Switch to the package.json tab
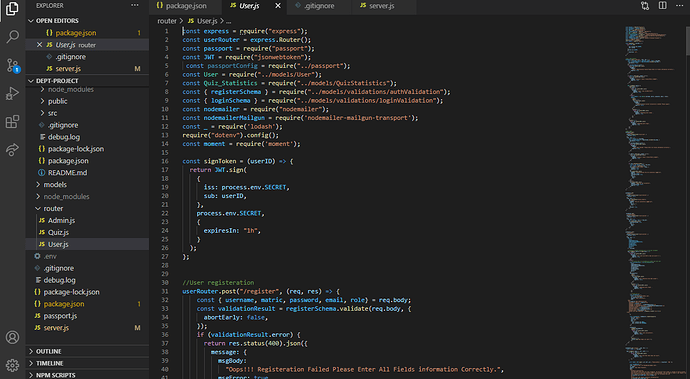The width and height of the screenshot is (690, 379). pyautogui.click(x=184, y=6)
